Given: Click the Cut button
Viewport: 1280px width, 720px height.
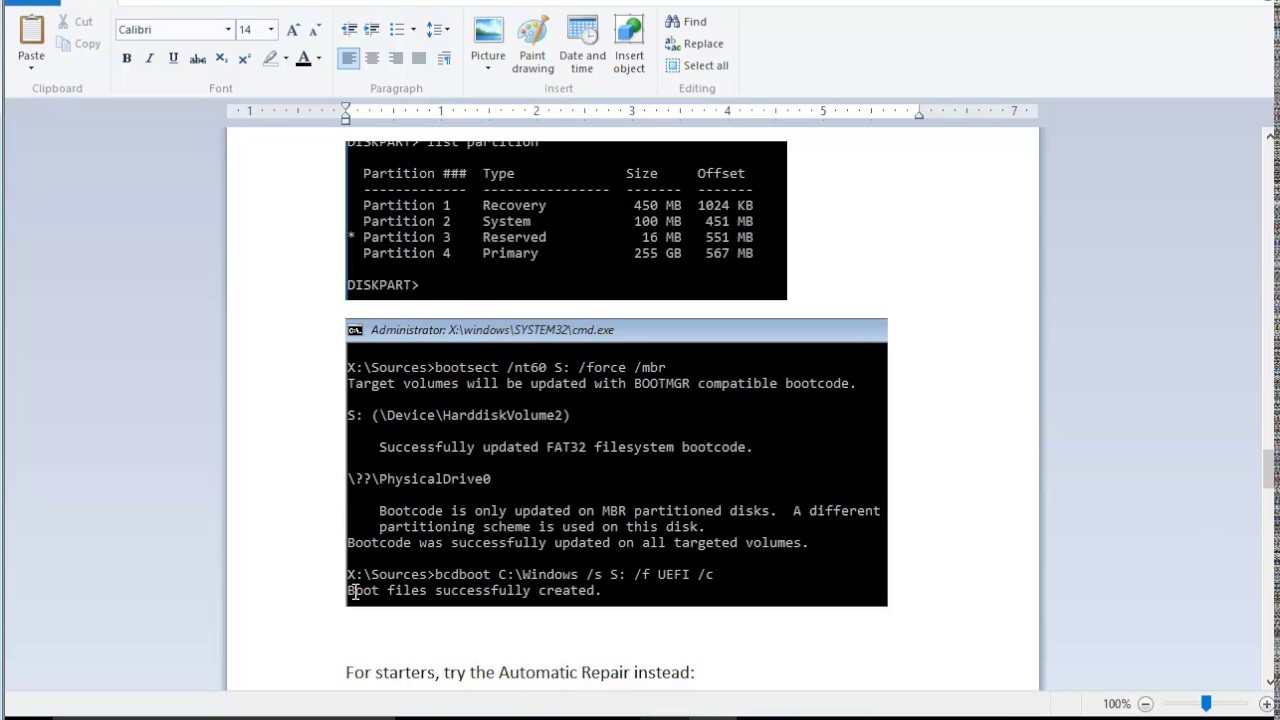Looking at the screenshot, I should click(75, 21).
